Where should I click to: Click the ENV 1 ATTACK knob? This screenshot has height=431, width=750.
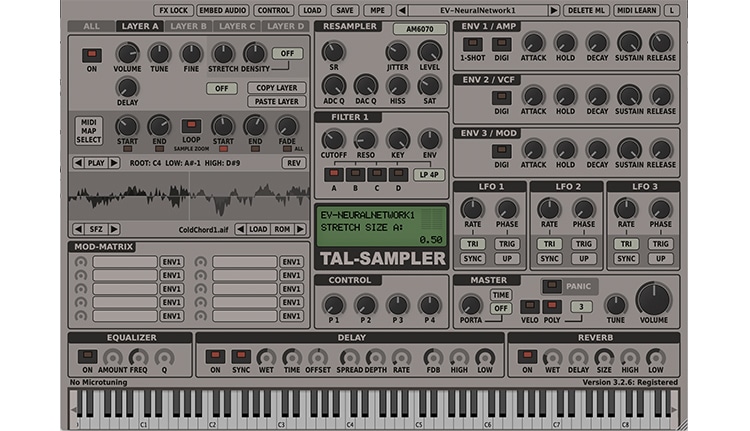coord(533,43)
